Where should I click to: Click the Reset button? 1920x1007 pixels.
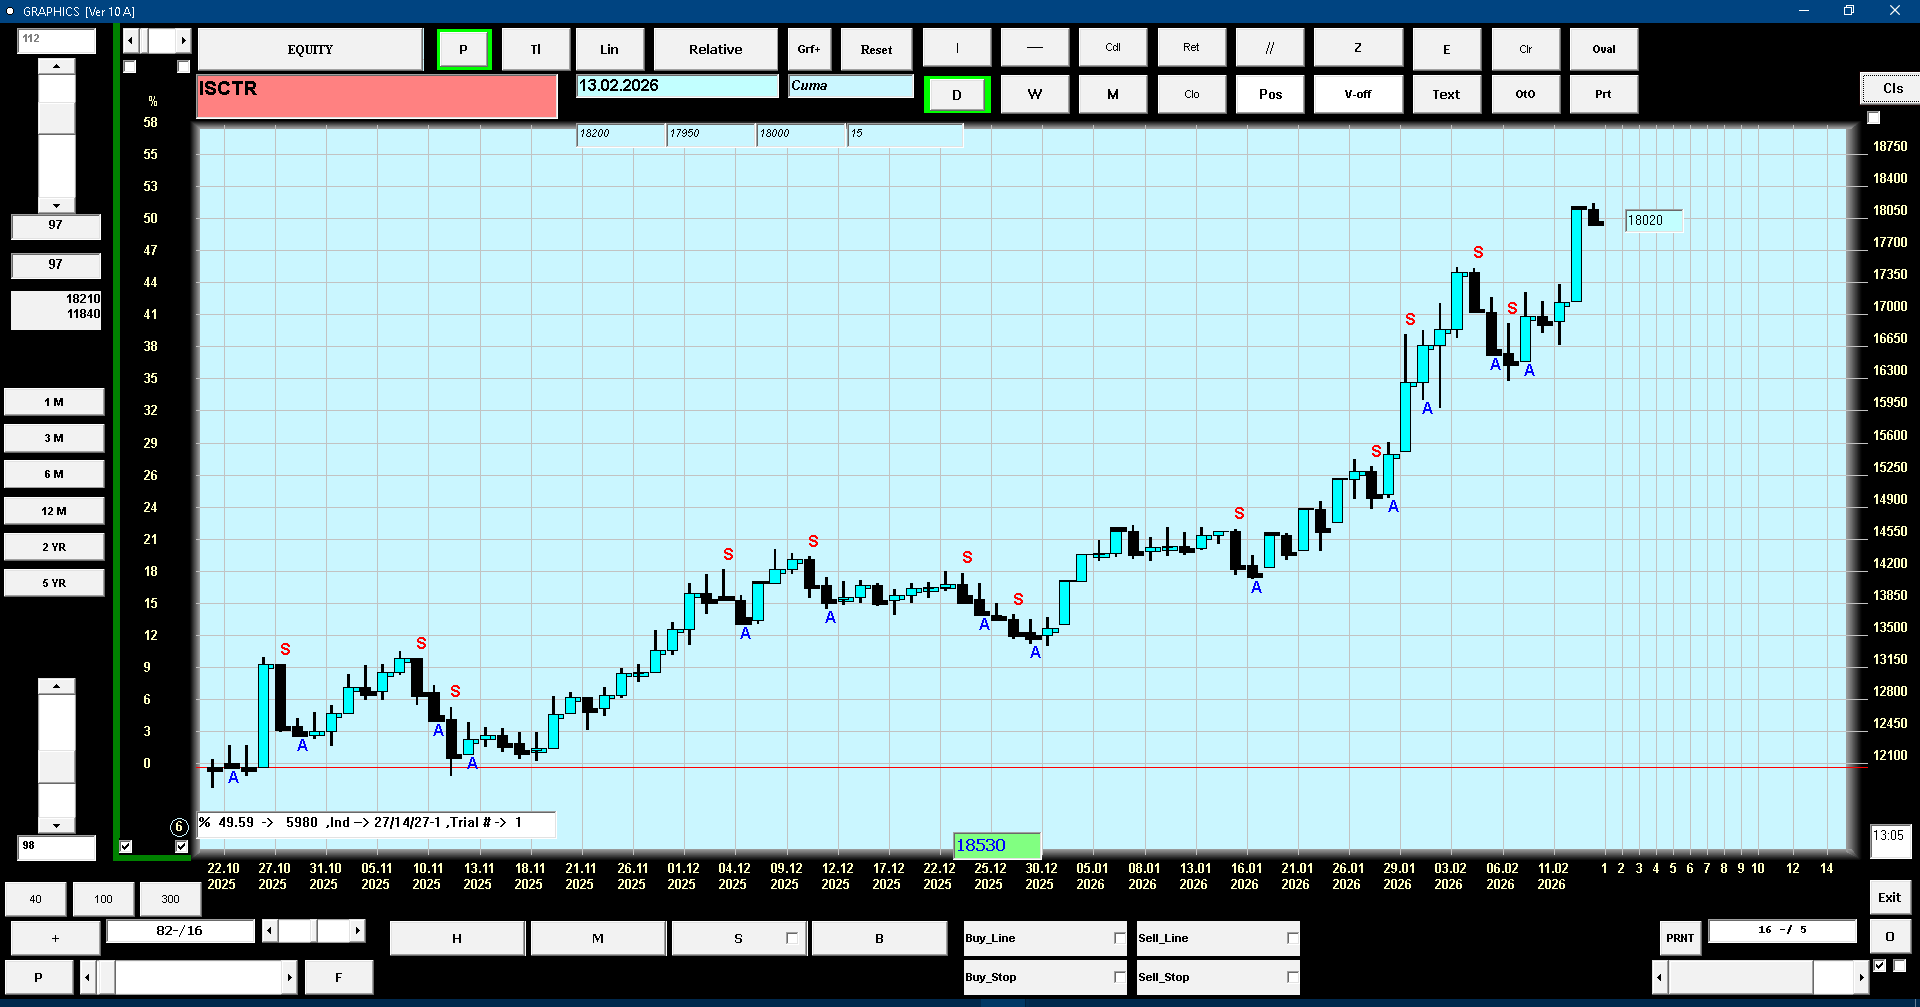click(876, 49)
